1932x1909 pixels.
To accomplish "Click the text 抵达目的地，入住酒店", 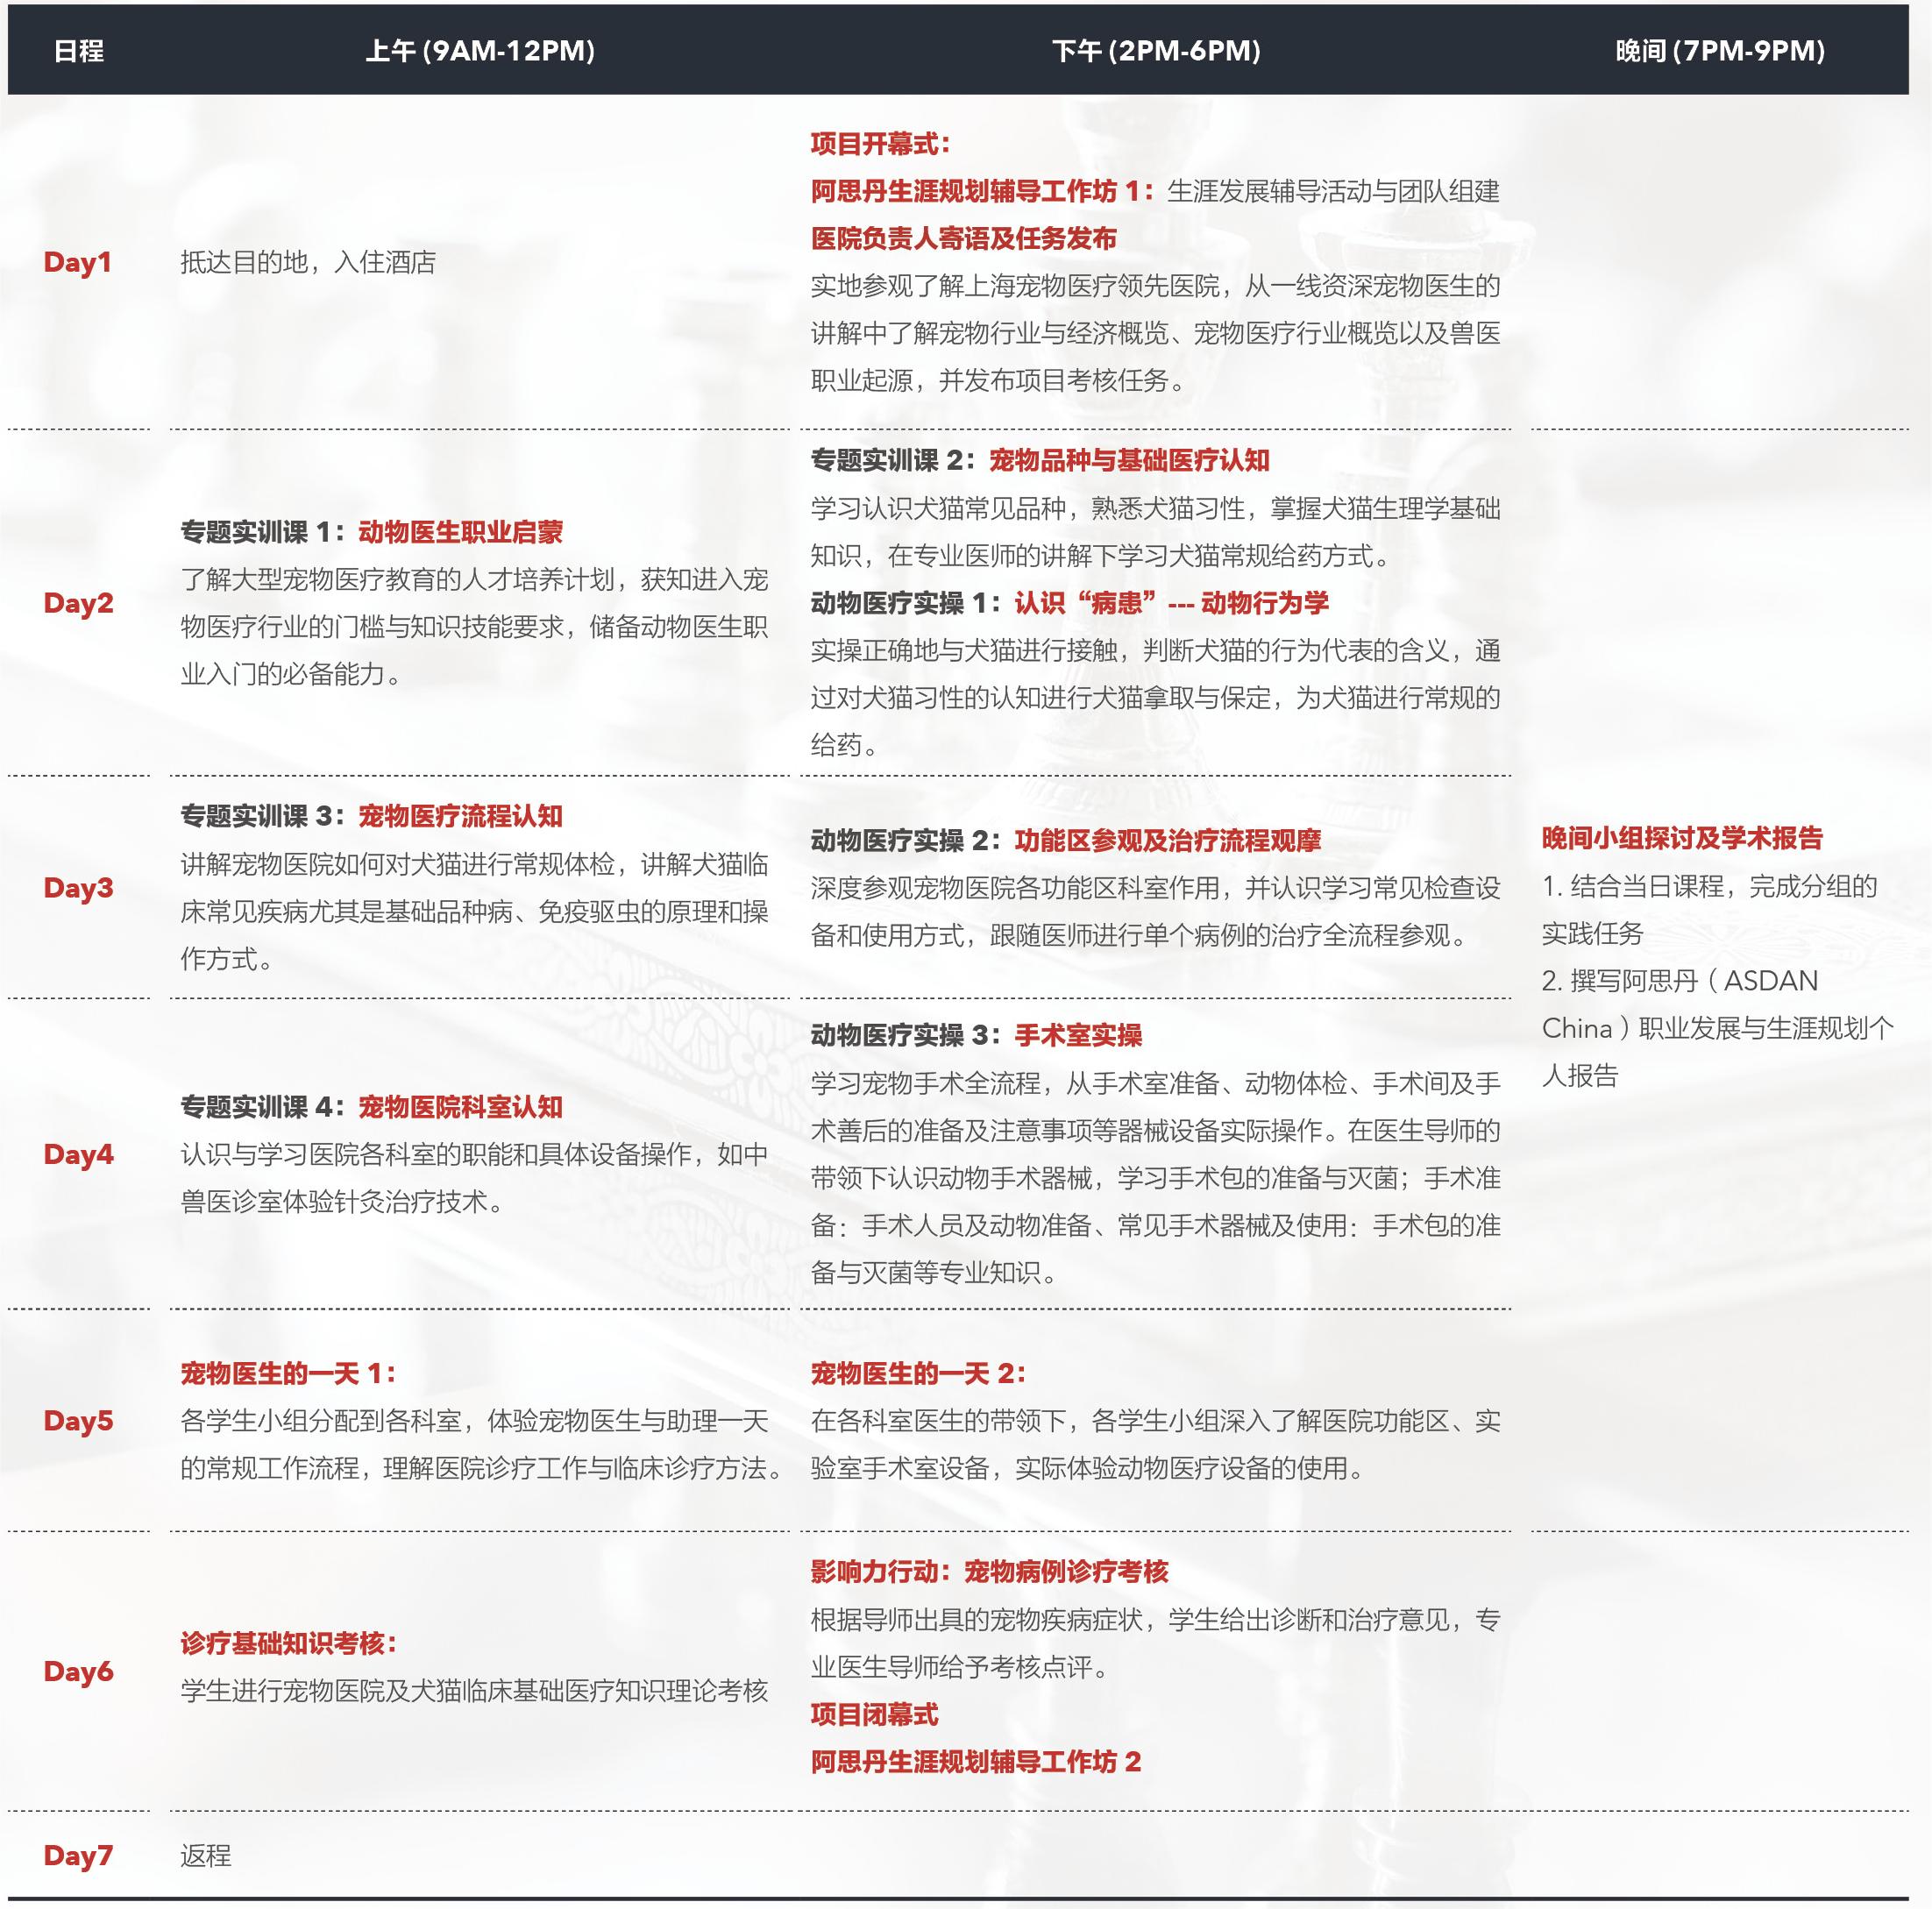I will (308, 262).
